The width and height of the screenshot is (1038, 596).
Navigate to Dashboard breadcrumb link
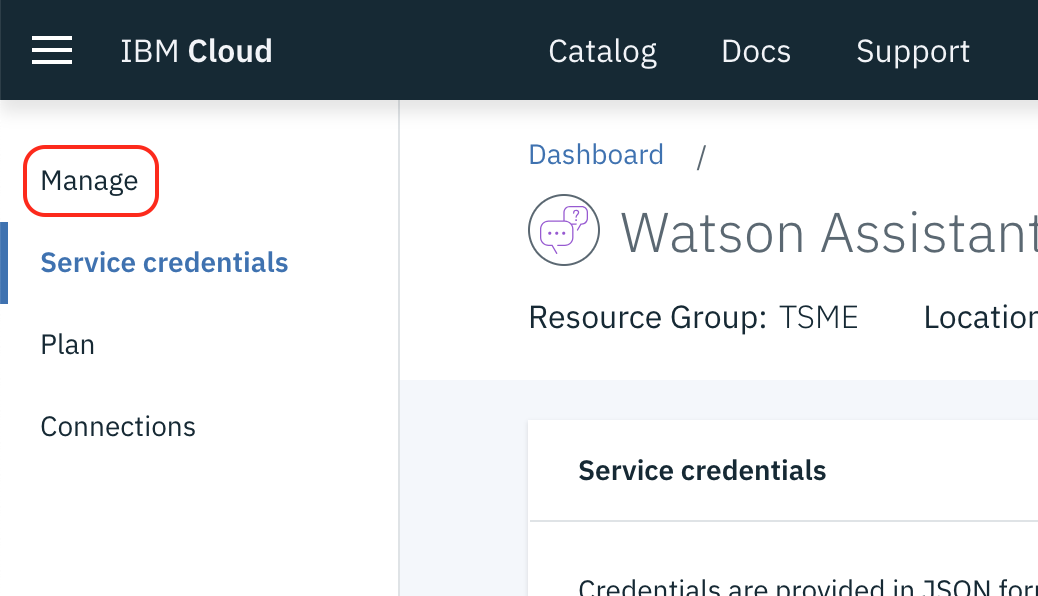pos(596,155)
